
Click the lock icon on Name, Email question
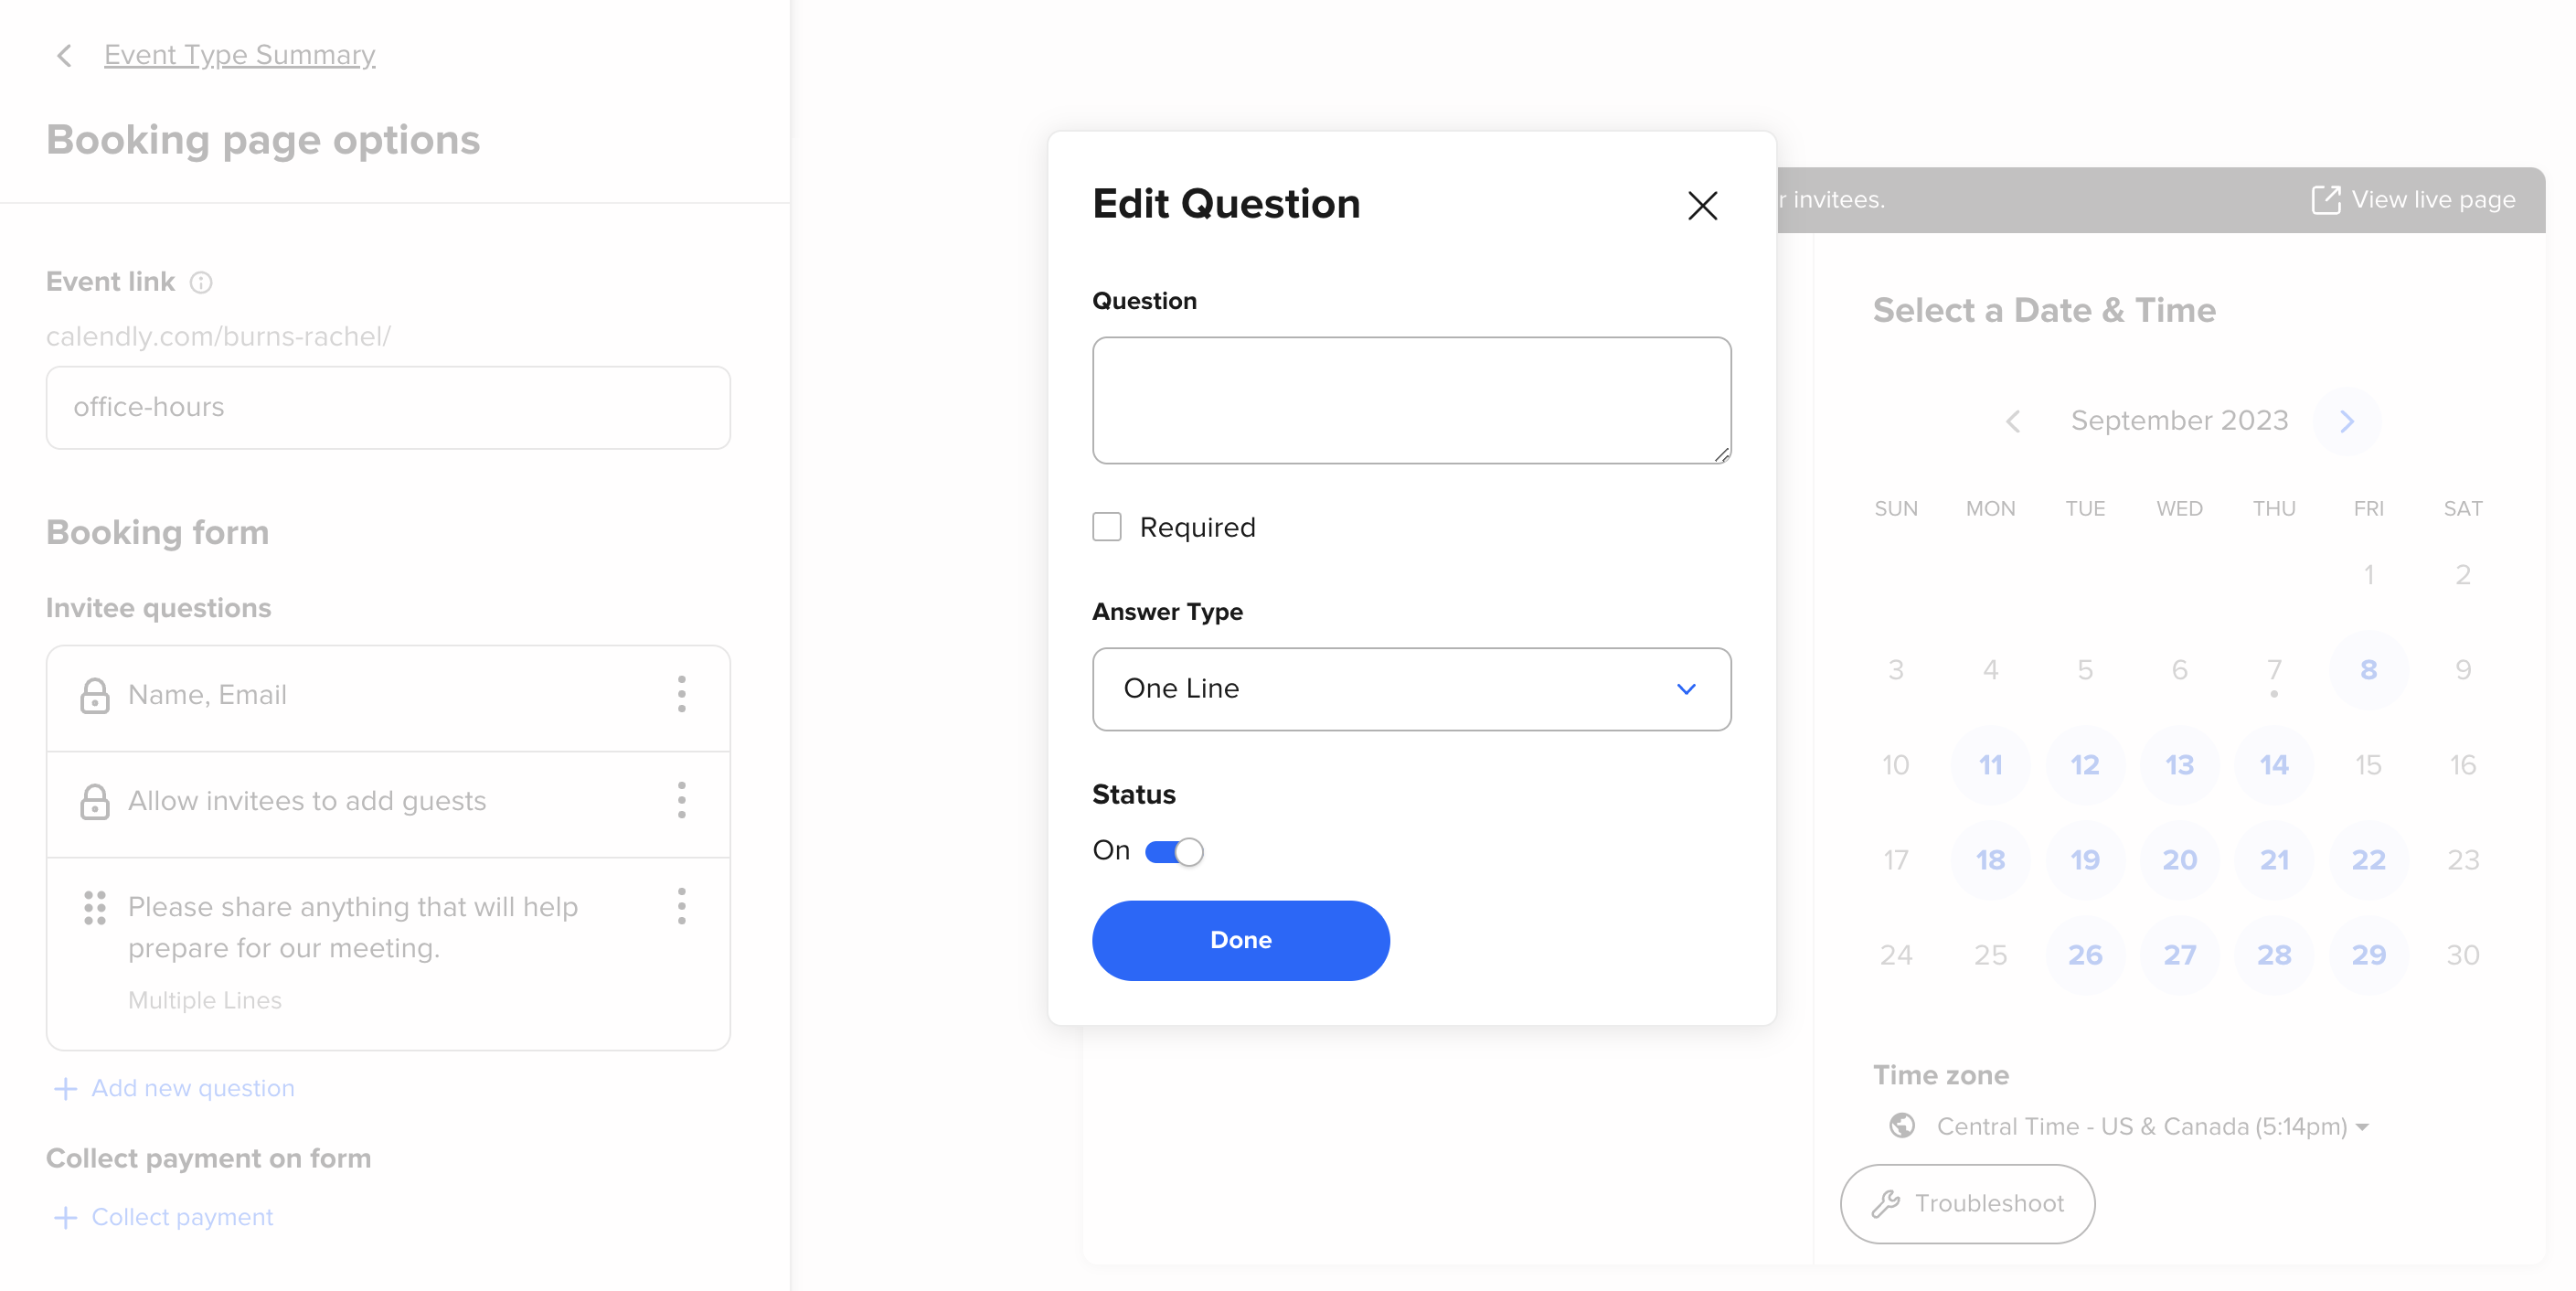[x=95, y=695]
